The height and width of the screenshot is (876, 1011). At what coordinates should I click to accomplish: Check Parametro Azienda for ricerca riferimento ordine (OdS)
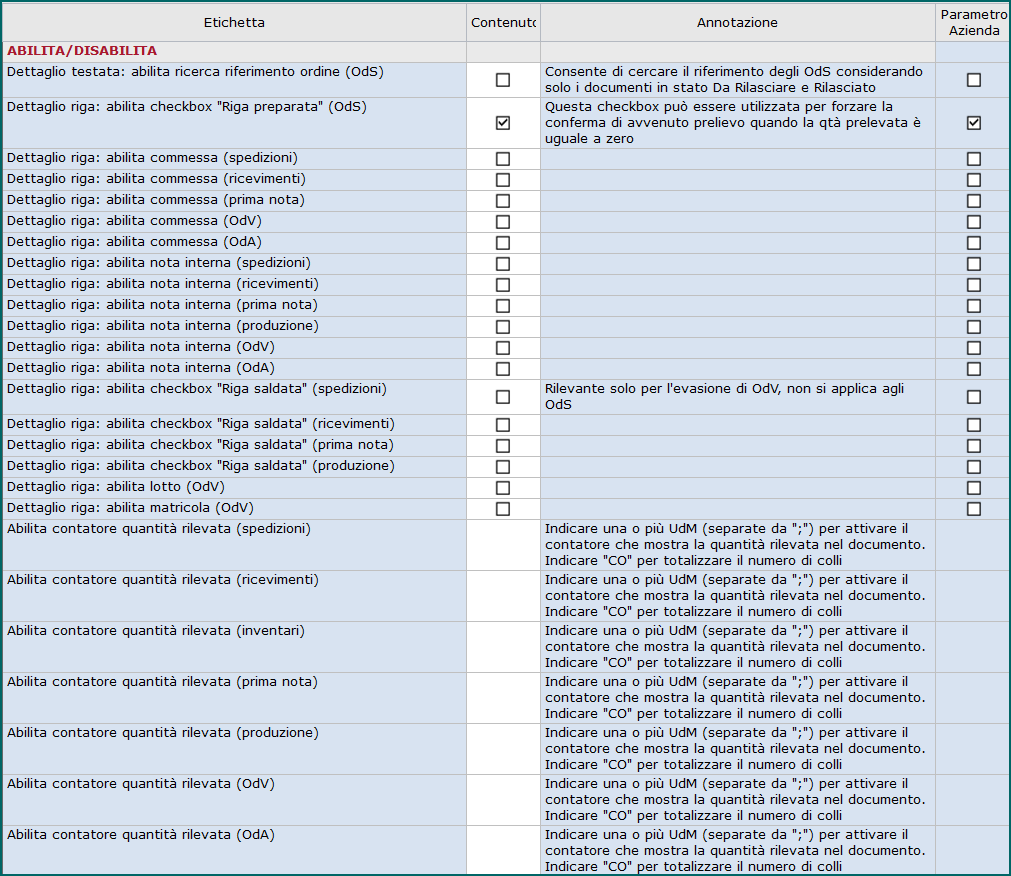[974, 80]
